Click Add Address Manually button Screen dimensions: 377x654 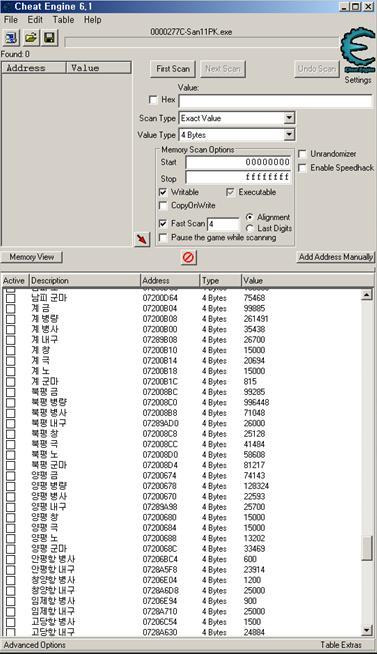336,257
